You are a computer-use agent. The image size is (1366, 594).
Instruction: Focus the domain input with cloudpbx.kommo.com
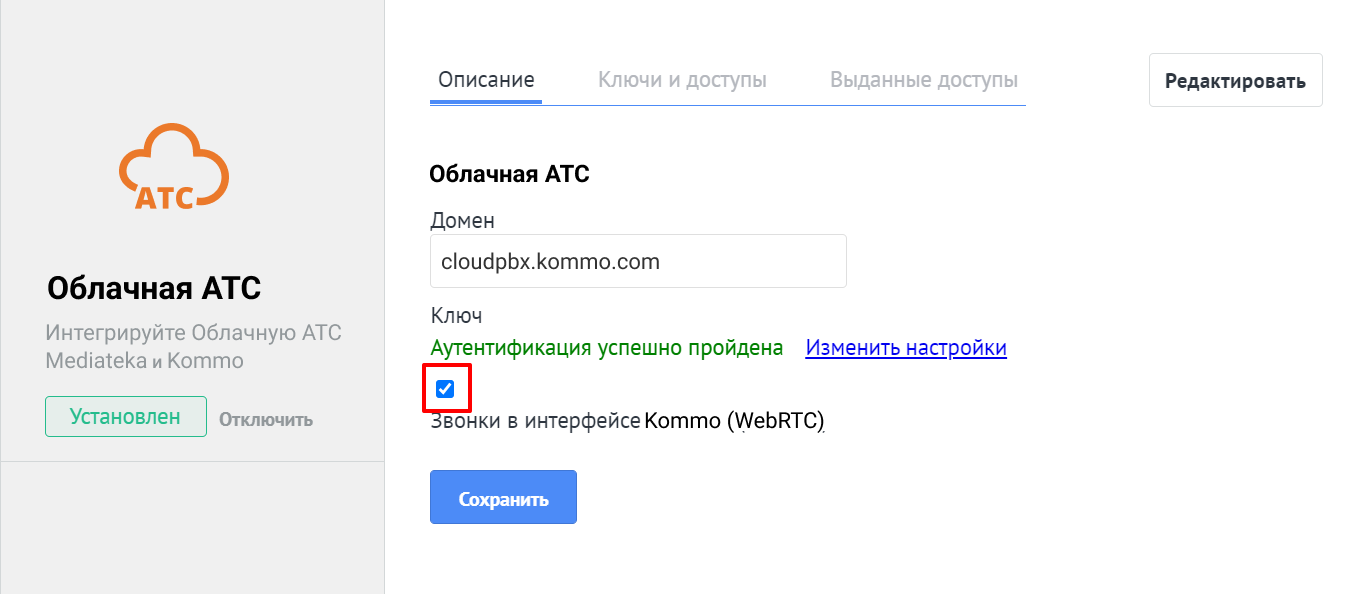point(638,261)
